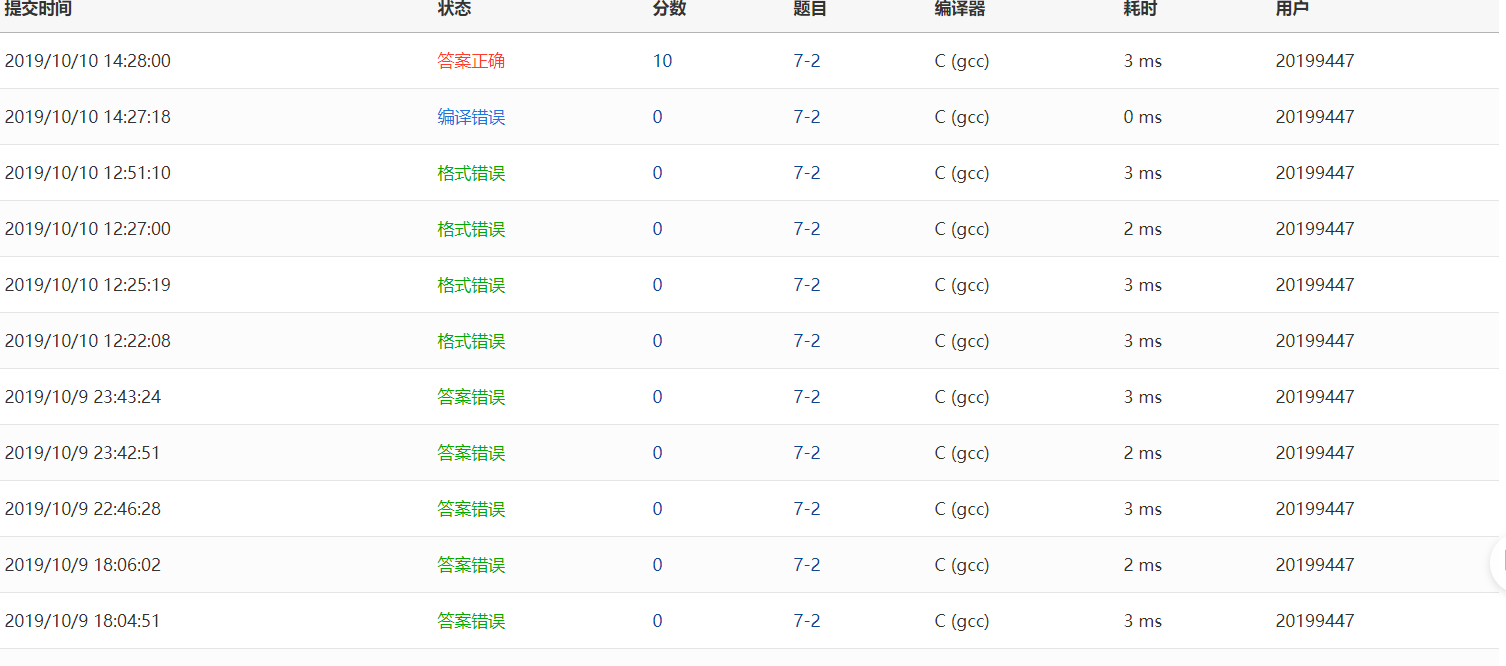Select timestamp 2019/10/9 23:42:51
The height and width of the screenshot is (666, 1506).
(x=83, y=453)
